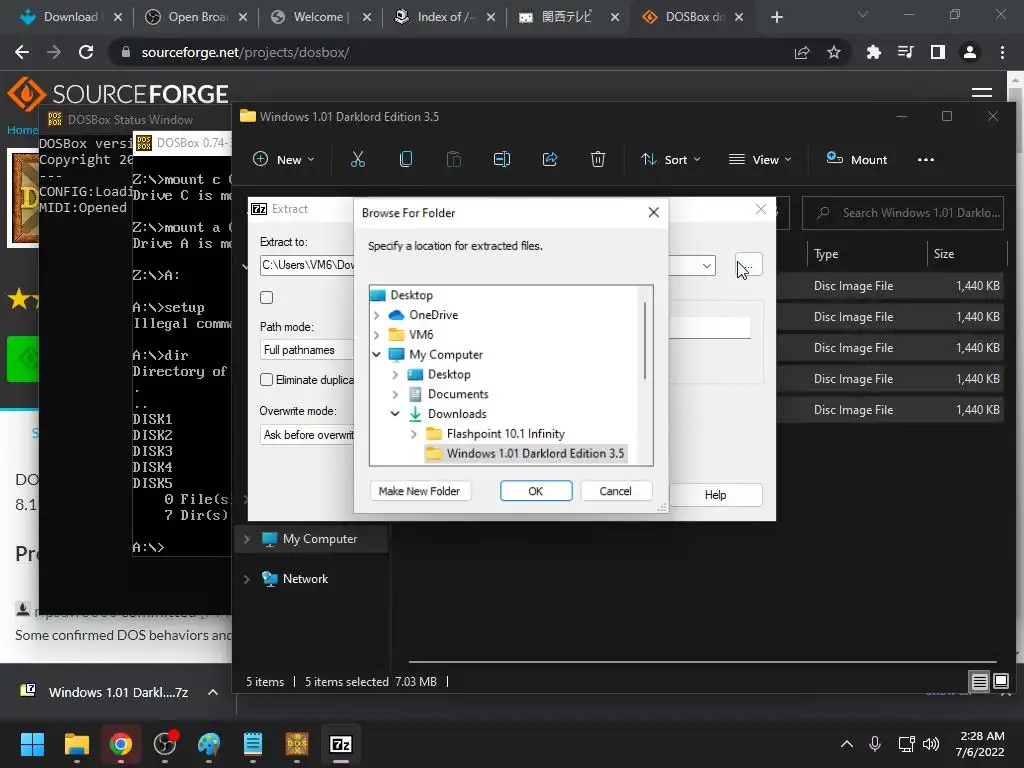Open File Explorer from taskbar

pyautogui.click(x=76, y=744)
